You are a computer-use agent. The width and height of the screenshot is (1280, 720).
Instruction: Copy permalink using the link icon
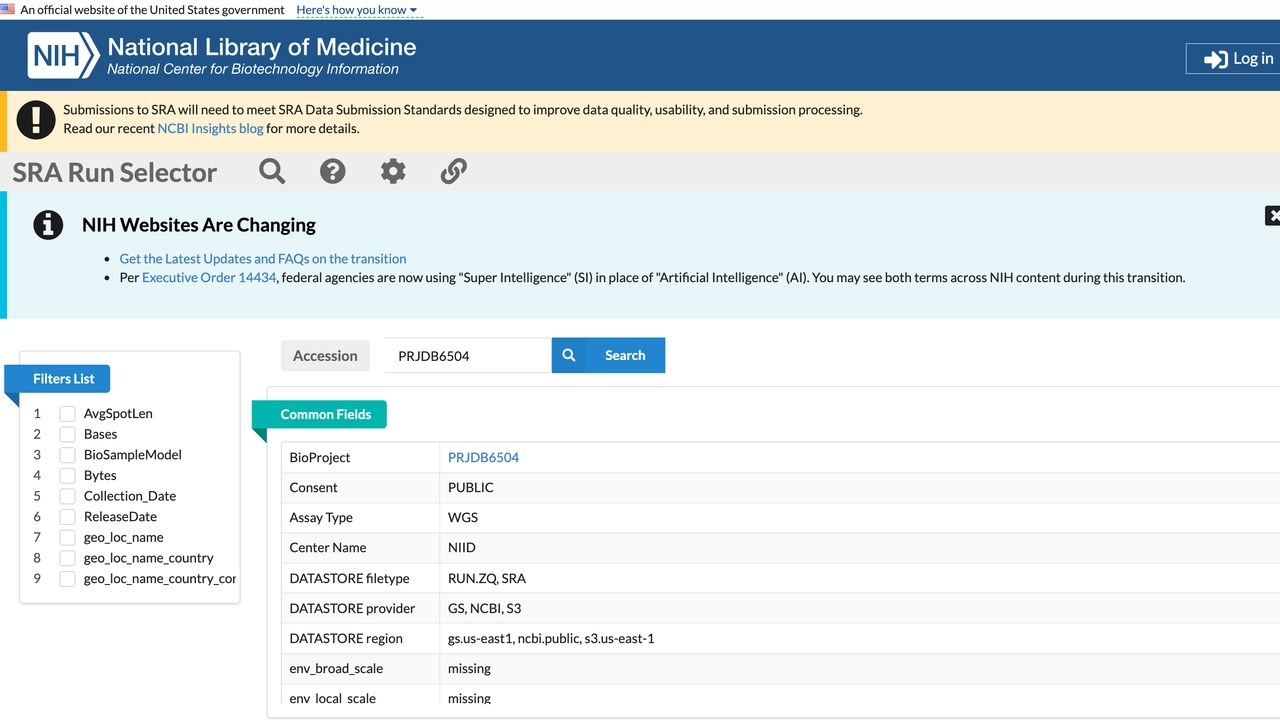(x=454, y=171)
